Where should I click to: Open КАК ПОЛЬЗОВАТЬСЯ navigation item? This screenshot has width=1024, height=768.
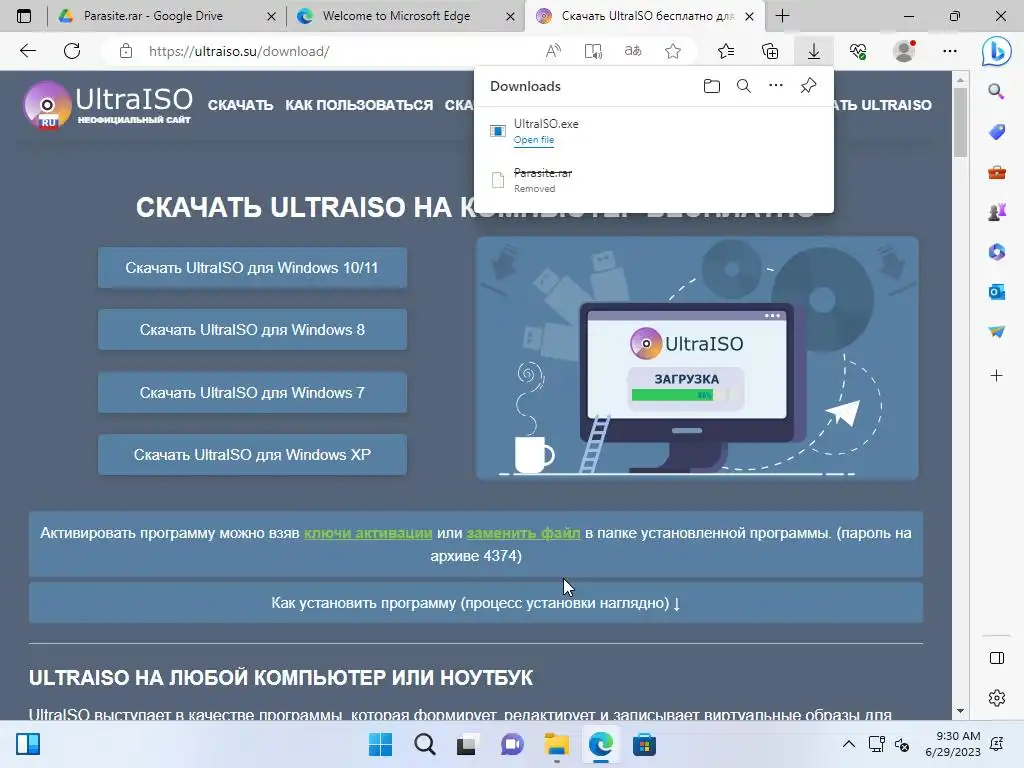pos(359,105)
